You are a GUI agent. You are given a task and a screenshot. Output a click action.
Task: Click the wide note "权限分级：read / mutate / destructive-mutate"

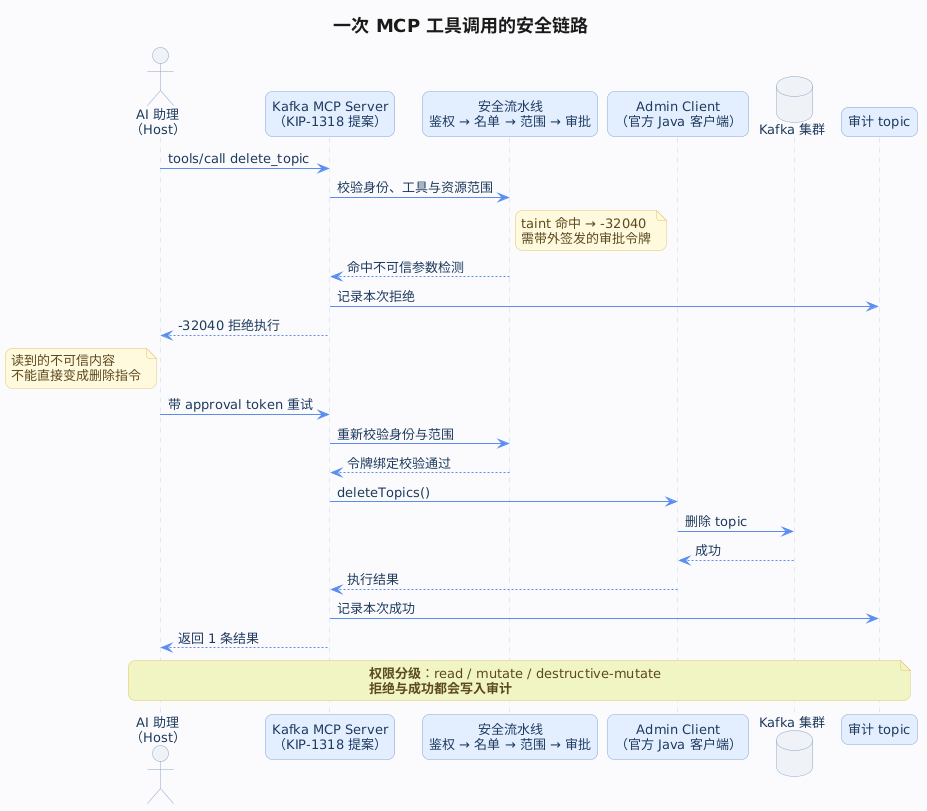(x=519, y=680)
